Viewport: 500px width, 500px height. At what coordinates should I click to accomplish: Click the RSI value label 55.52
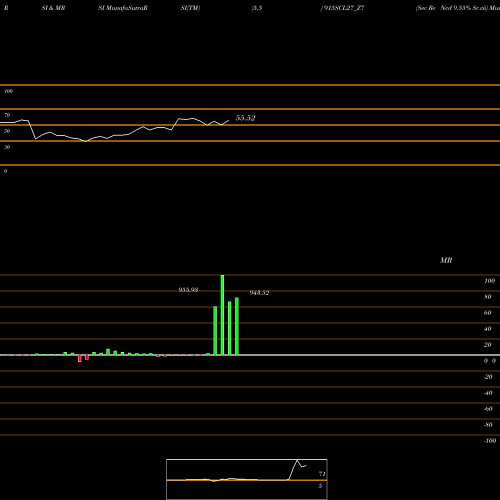245,118
